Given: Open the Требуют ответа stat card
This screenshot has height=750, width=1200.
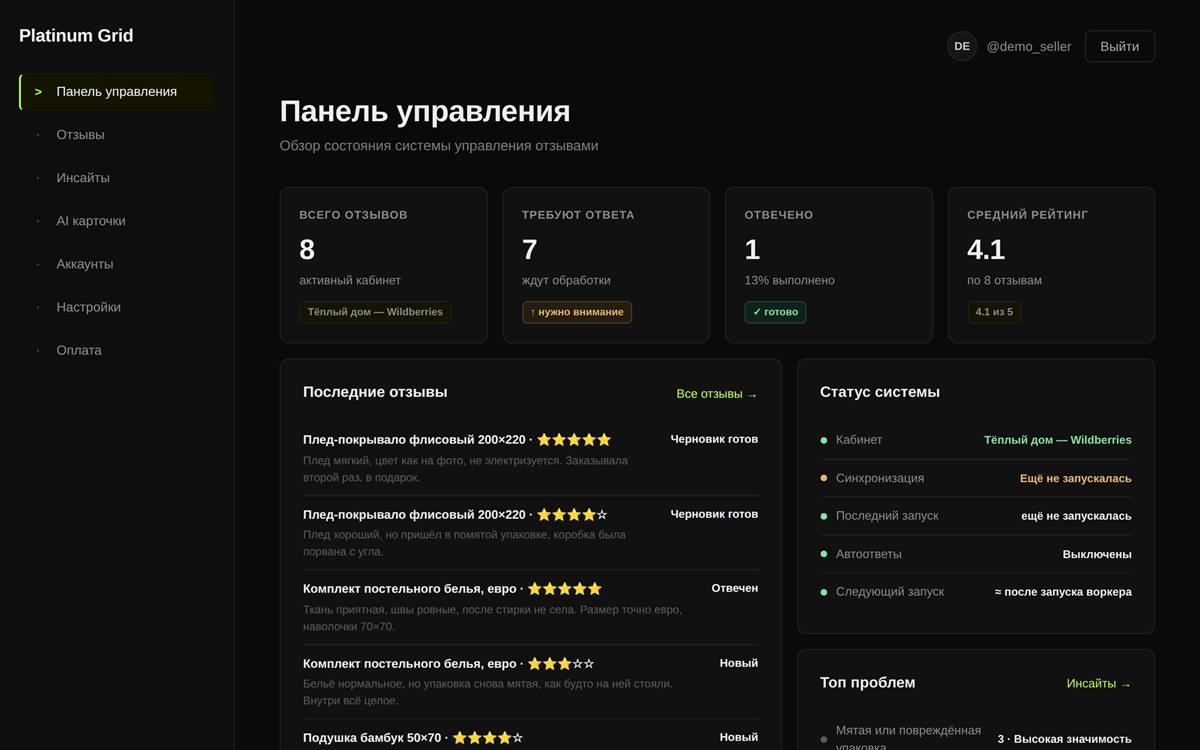Looking at the screenshot, I should point(606,265).
